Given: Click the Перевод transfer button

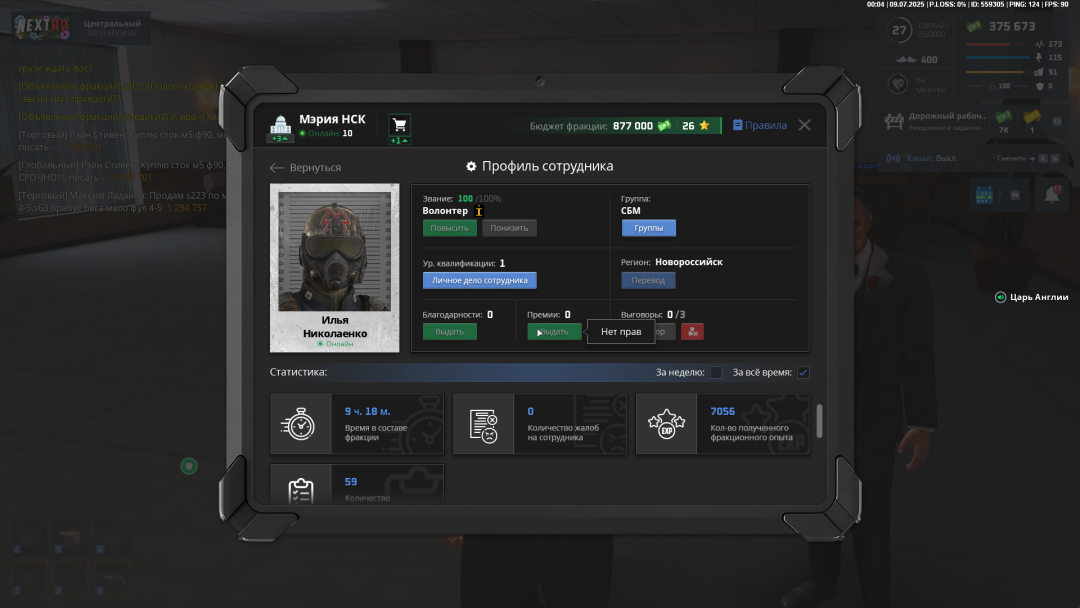Looking at the screenshot, I should [648, 280].
